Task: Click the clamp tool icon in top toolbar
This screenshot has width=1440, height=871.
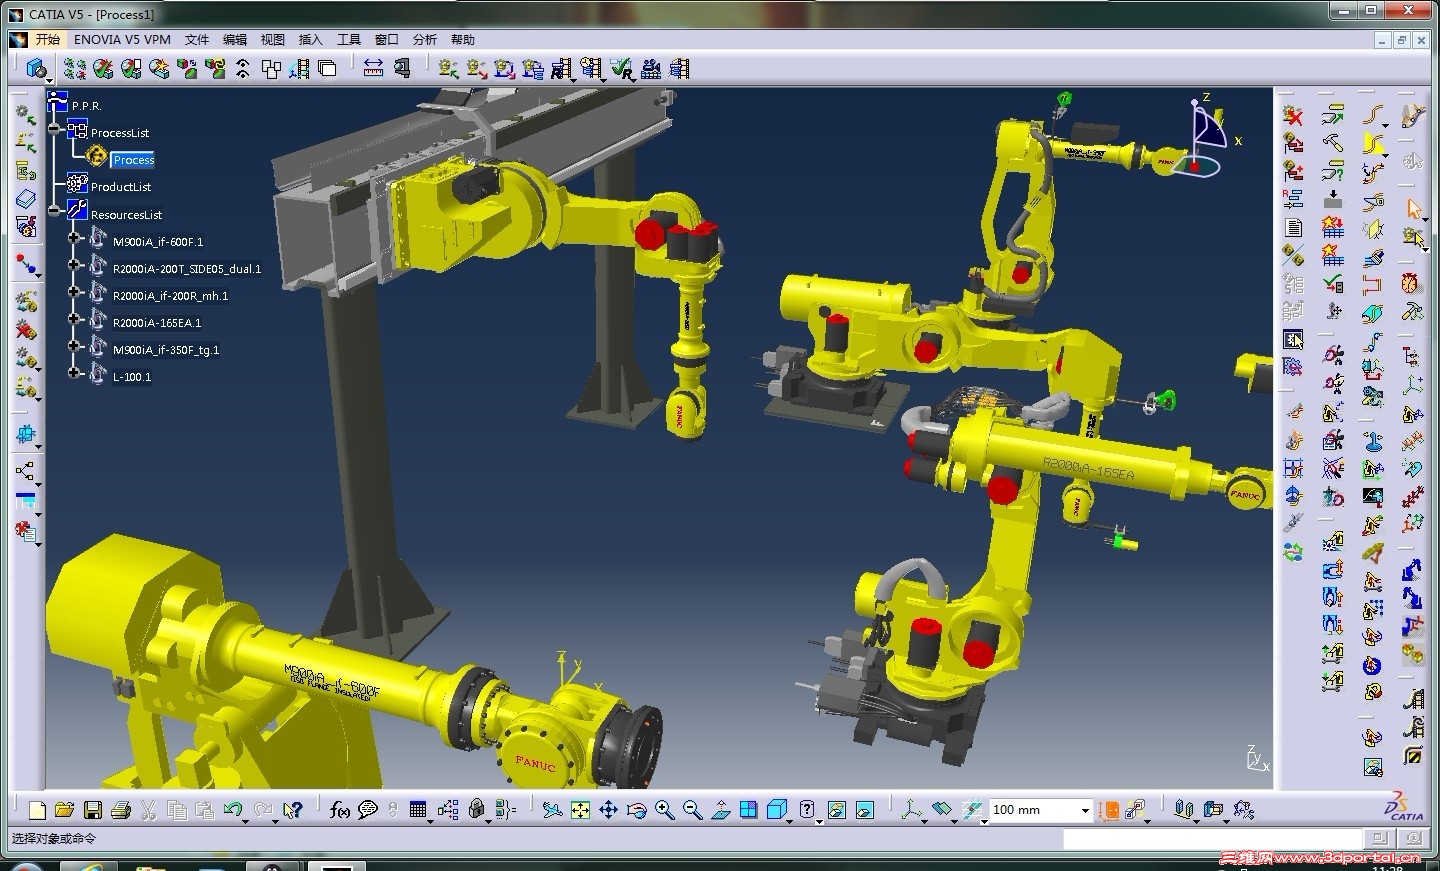Action: (401, 68)
